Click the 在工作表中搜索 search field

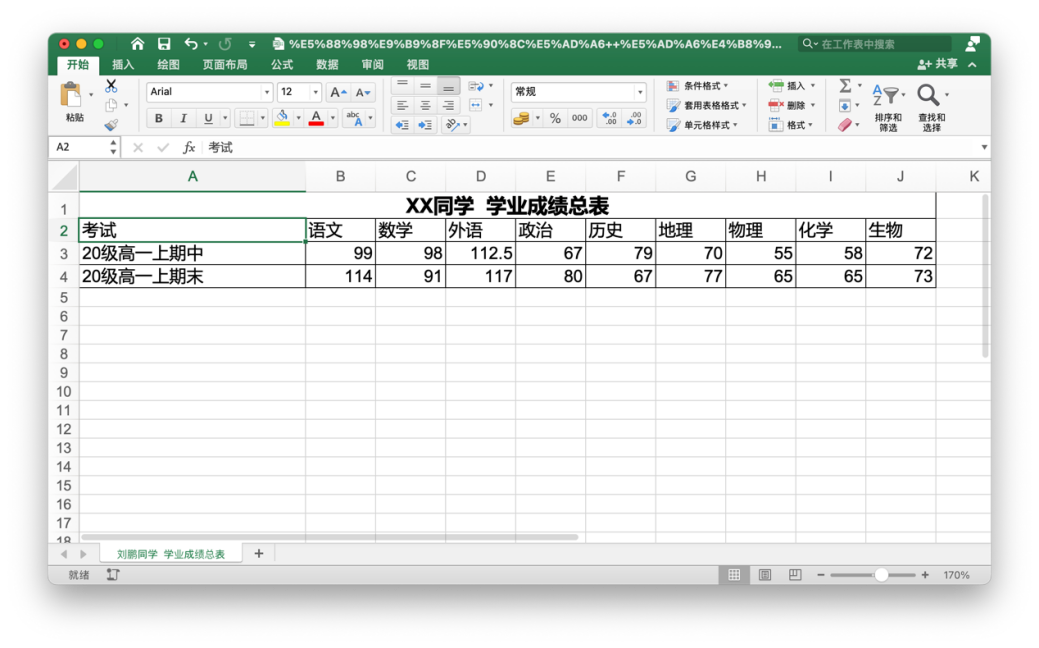tap(880, 44)
